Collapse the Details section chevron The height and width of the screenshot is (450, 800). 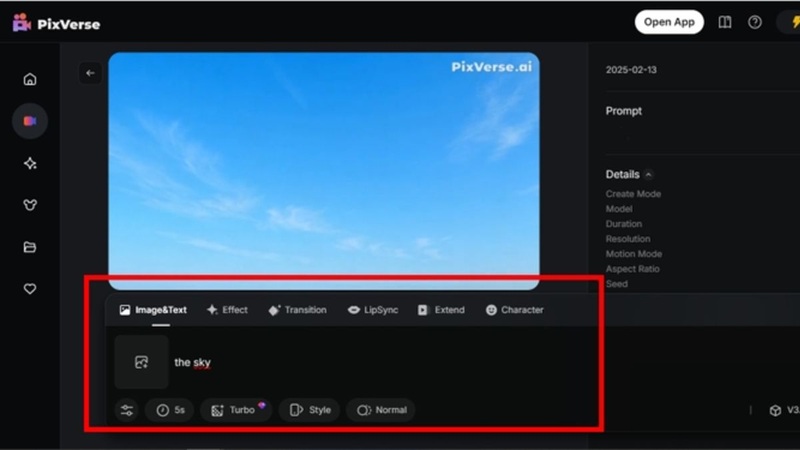[x=648, y=174]
